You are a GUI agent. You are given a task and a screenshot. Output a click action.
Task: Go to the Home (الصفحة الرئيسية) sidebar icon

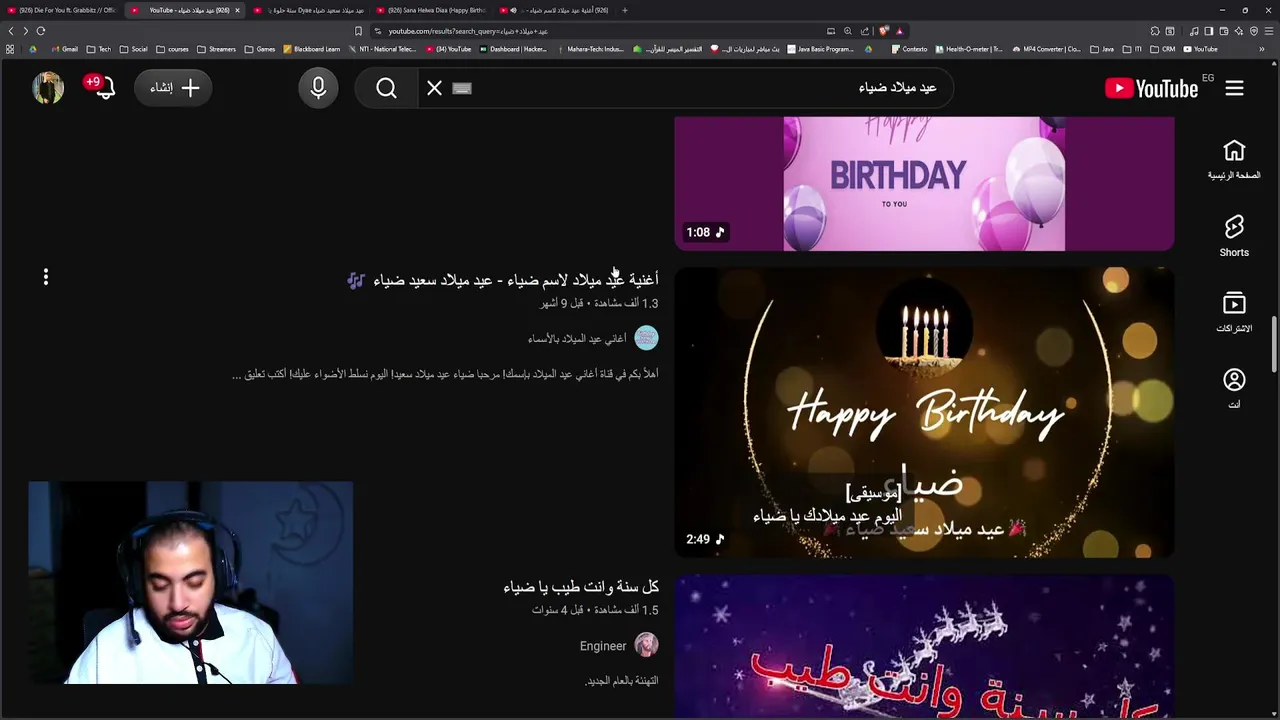pos(1234,160)
